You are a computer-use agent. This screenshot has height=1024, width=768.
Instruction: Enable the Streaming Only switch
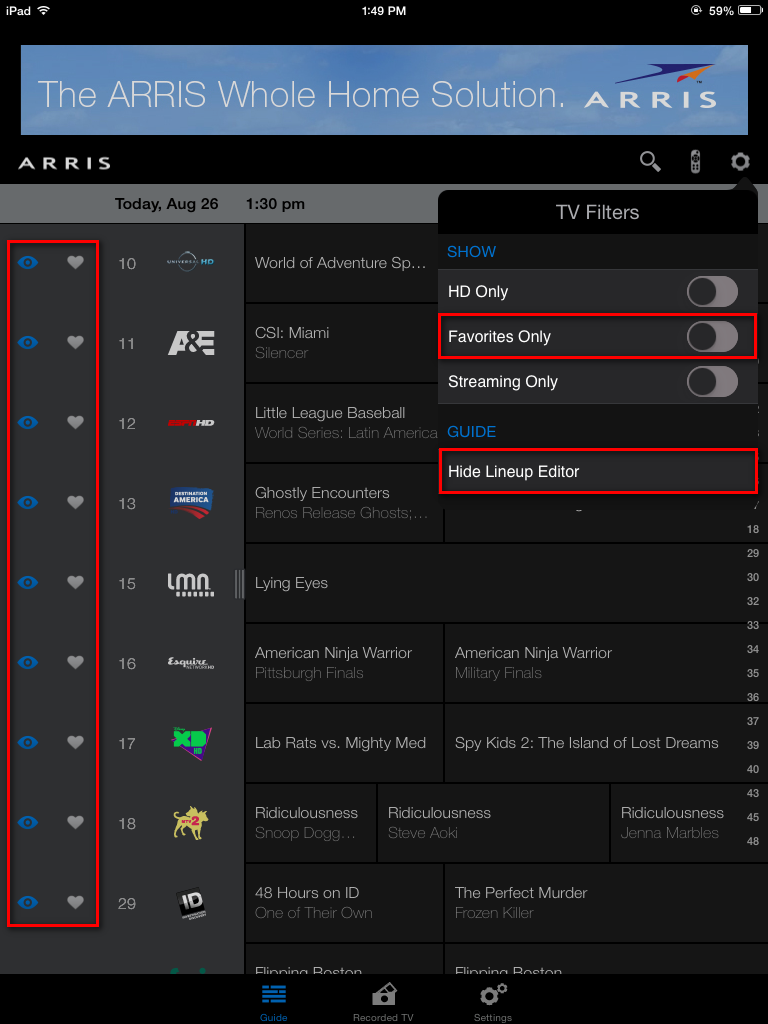pyautogui.click(x=712, y=381)
